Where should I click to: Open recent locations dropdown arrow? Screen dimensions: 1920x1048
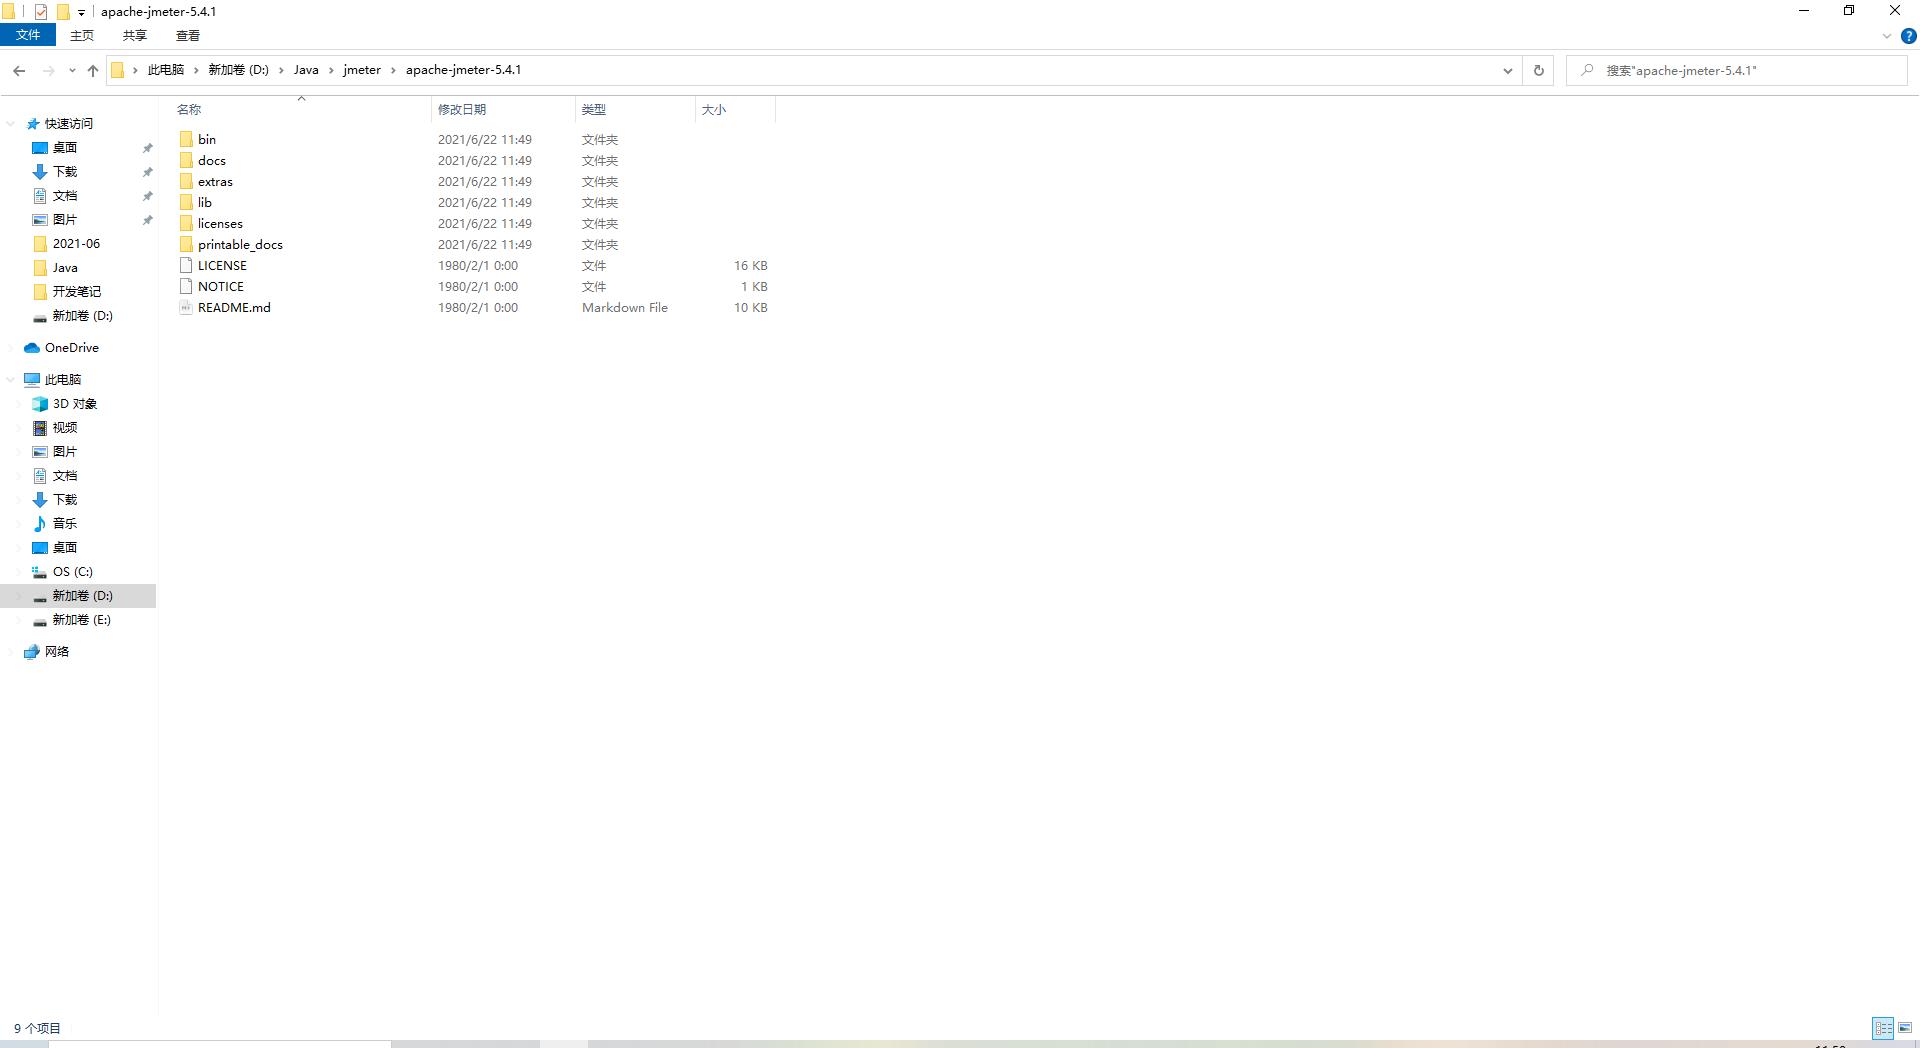pyautogui.click(x=72, y=70)
